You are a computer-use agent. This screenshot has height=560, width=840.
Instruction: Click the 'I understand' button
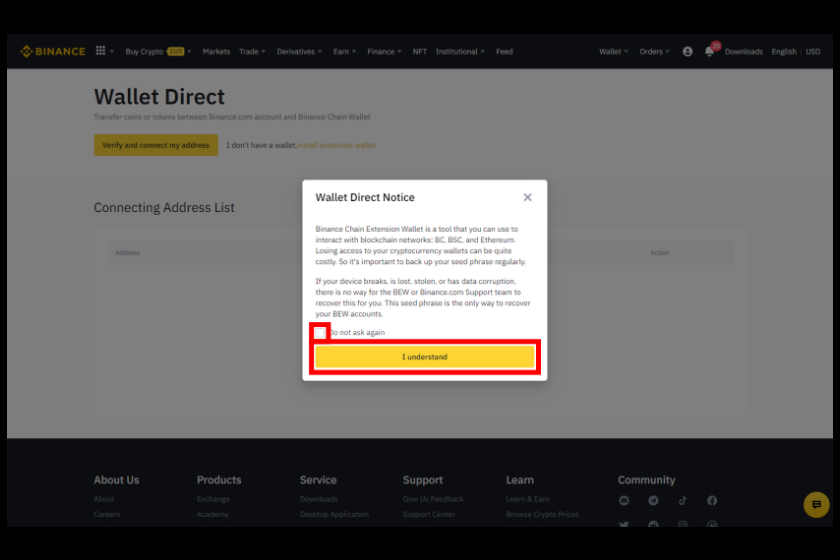[x=425, y=357]
